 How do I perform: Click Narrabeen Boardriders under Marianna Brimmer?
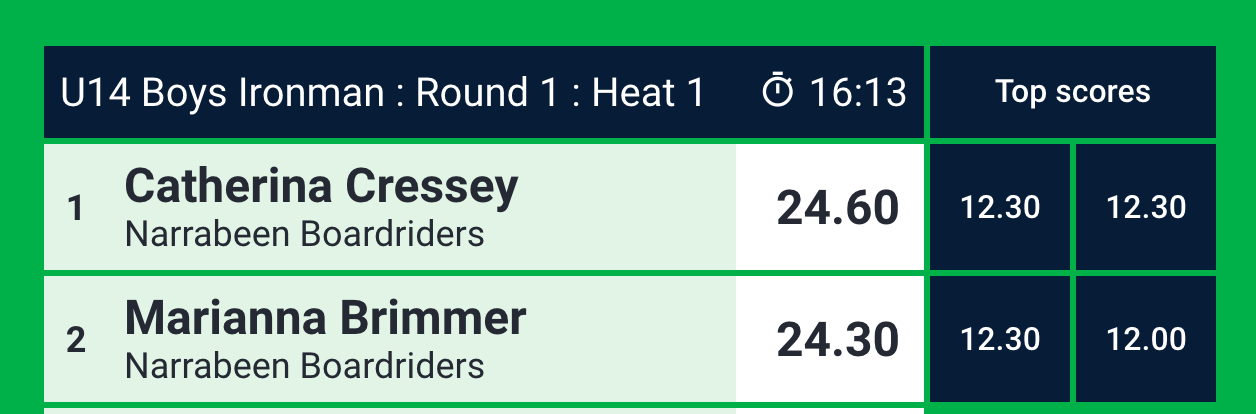click(x=305, y=366)
